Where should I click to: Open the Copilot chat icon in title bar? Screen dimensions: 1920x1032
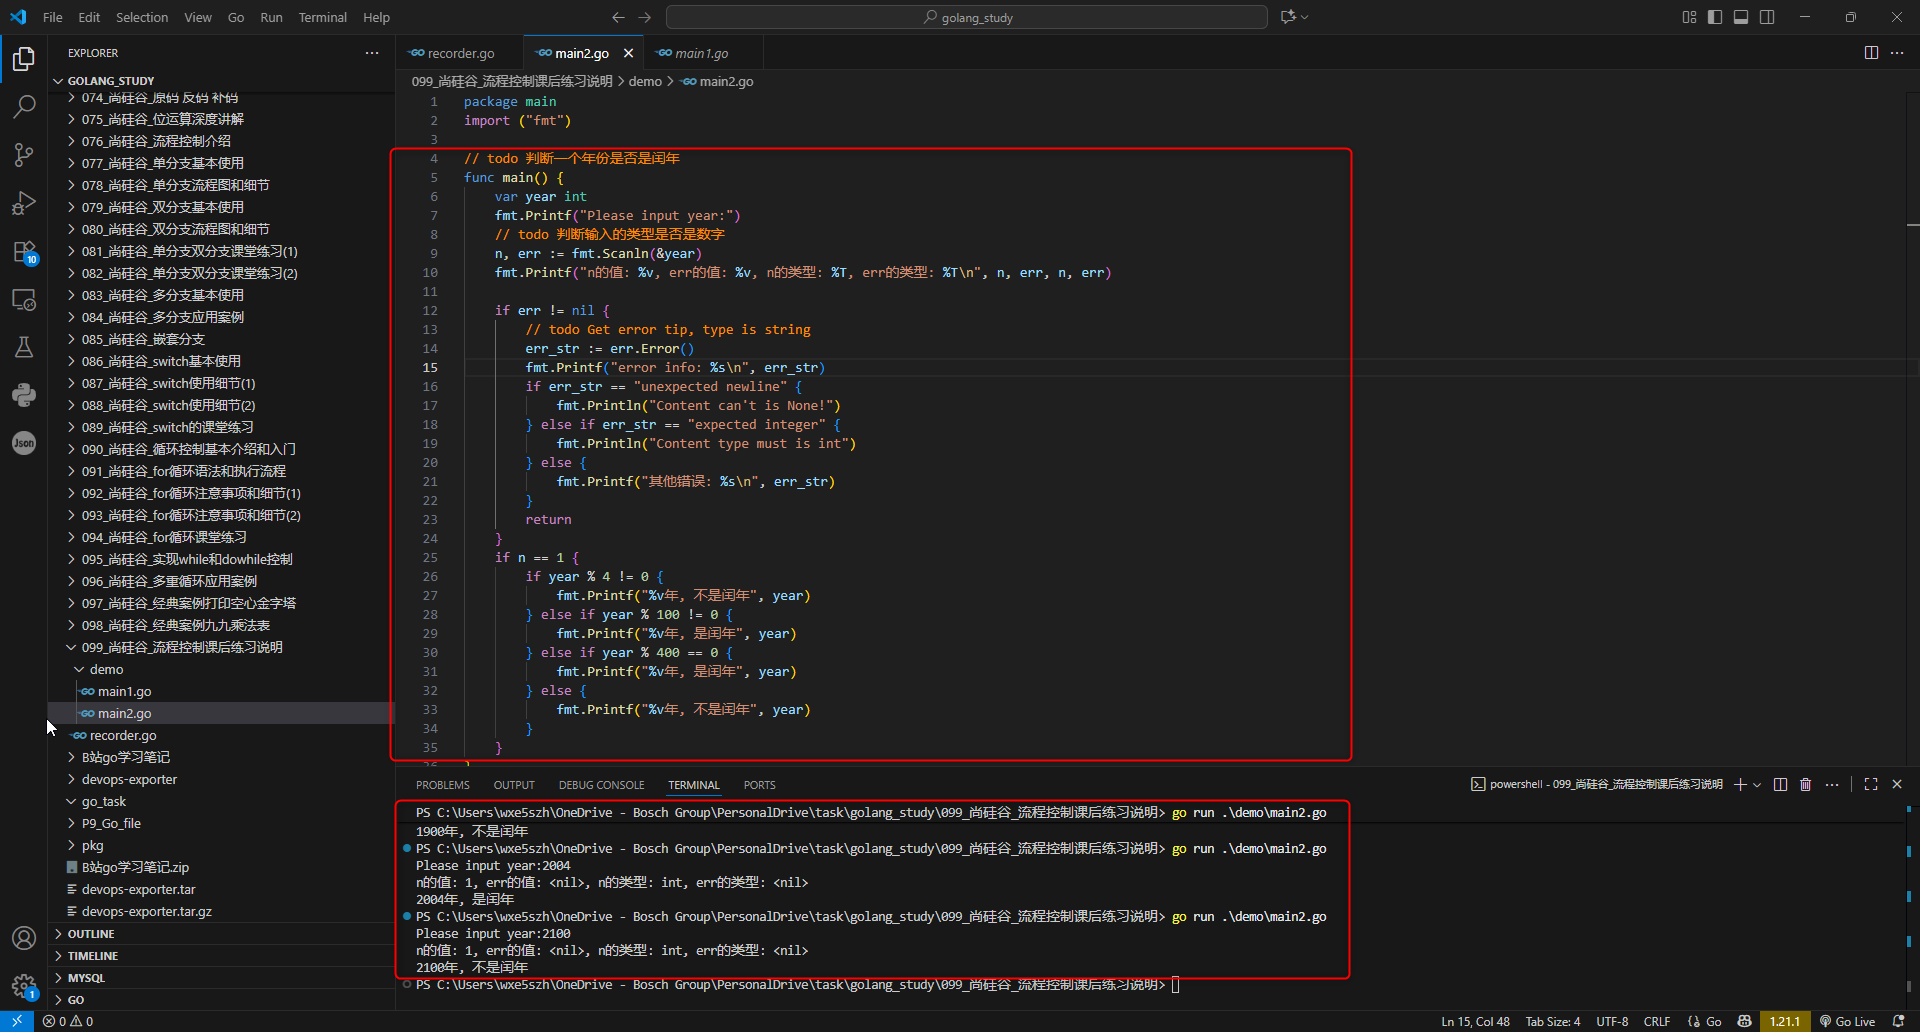(x=1288, y=17)
